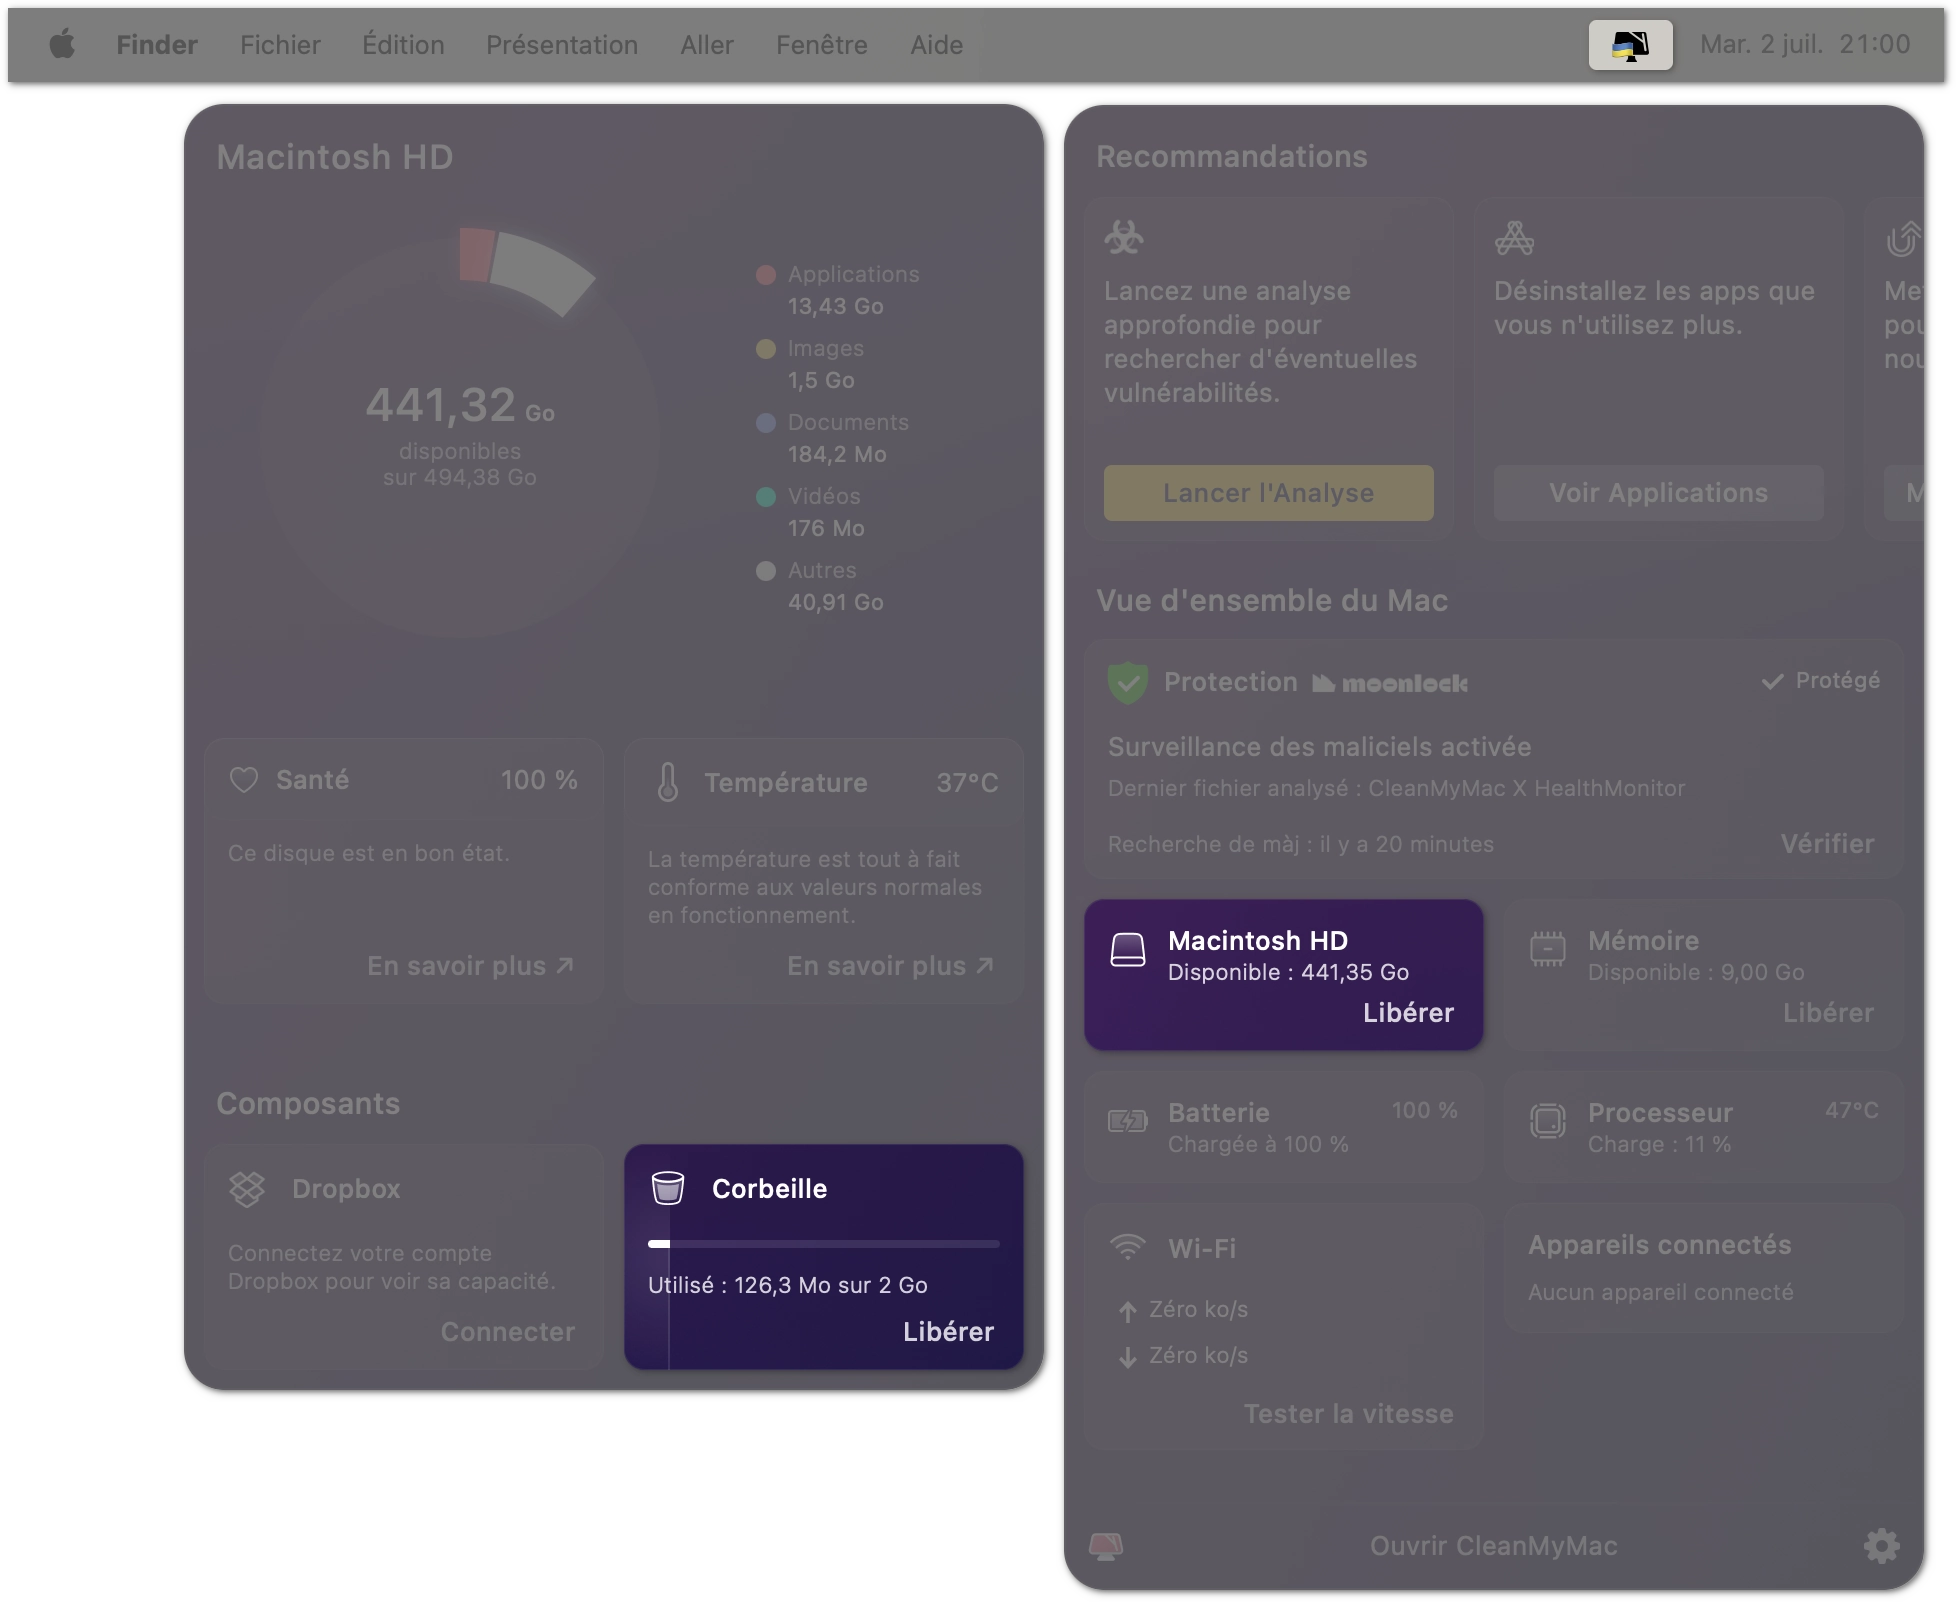This screenshot has height=1602, width=1956.
Task: Expand Voir Applications recommendations
Action: [x=1657, y=492]
